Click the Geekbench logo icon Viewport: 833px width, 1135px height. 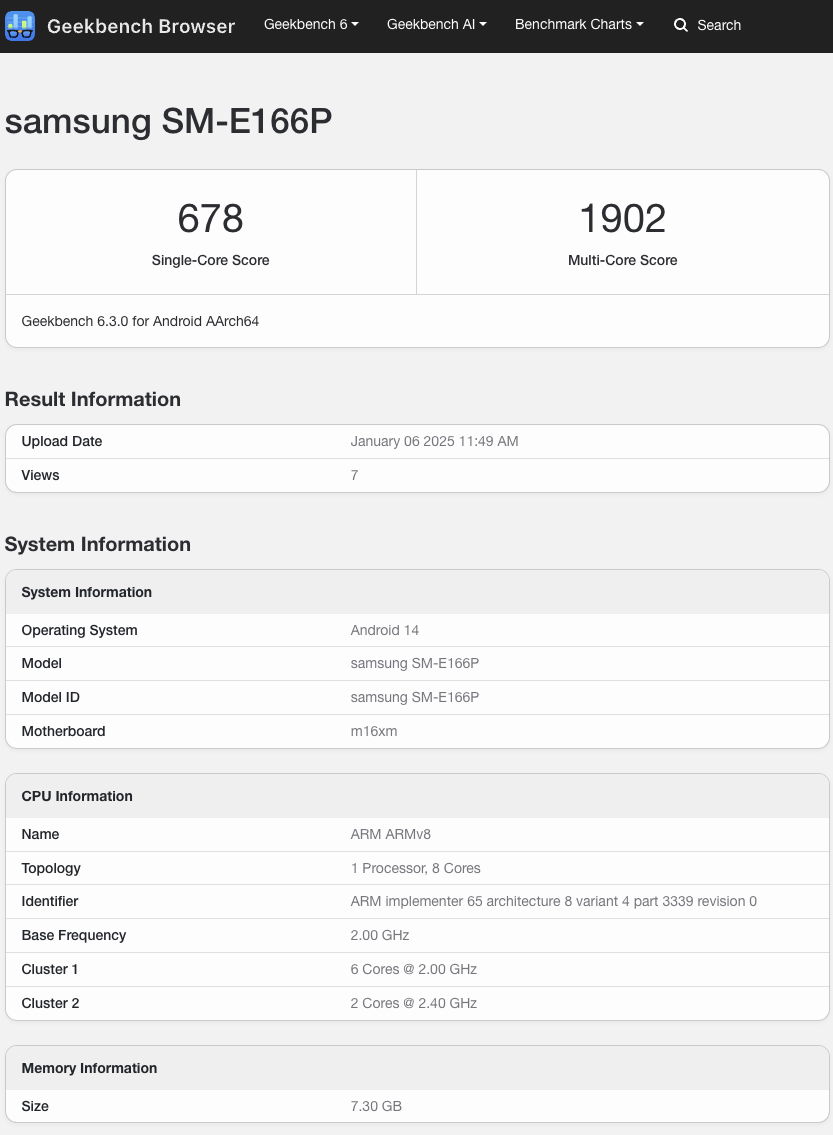(20, 26)
